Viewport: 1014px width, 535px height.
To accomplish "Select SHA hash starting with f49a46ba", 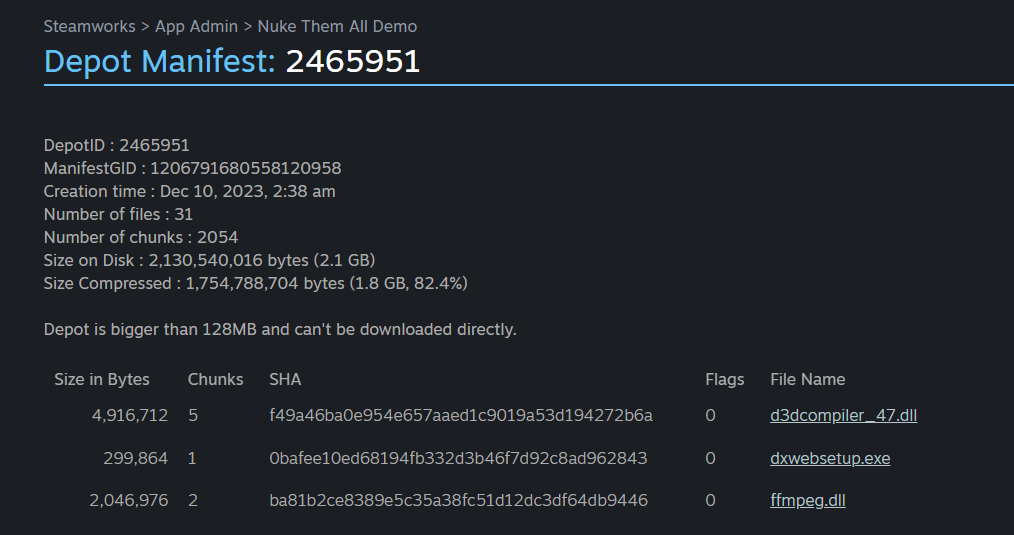I will [461, 415].
